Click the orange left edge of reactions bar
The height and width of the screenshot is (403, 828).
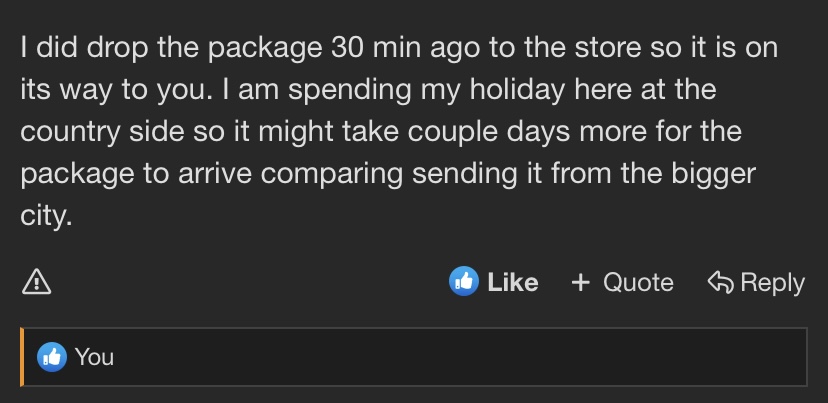click(22, 356)
